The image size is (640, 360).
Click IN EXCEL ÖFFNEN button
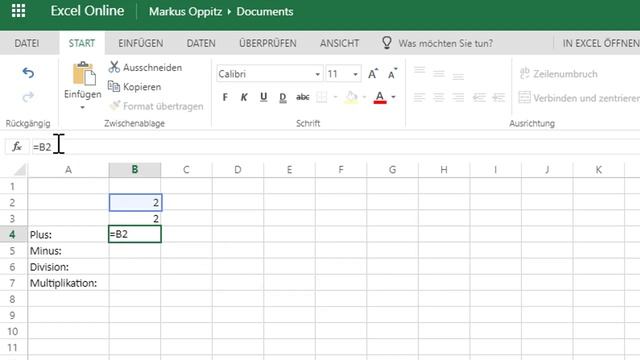pyautogui.click(x=601, y=43)
